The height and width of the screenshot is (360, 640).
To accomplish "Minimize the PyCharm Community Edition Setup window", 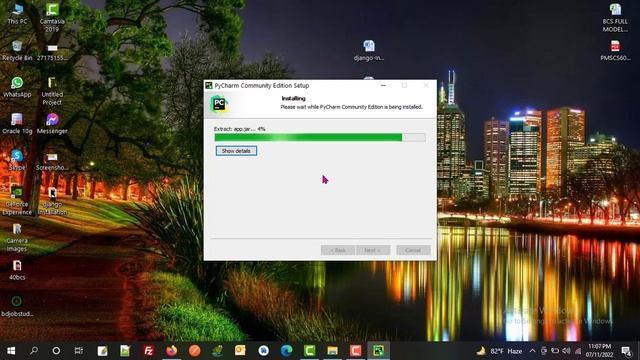I will (x=383, y=85).
